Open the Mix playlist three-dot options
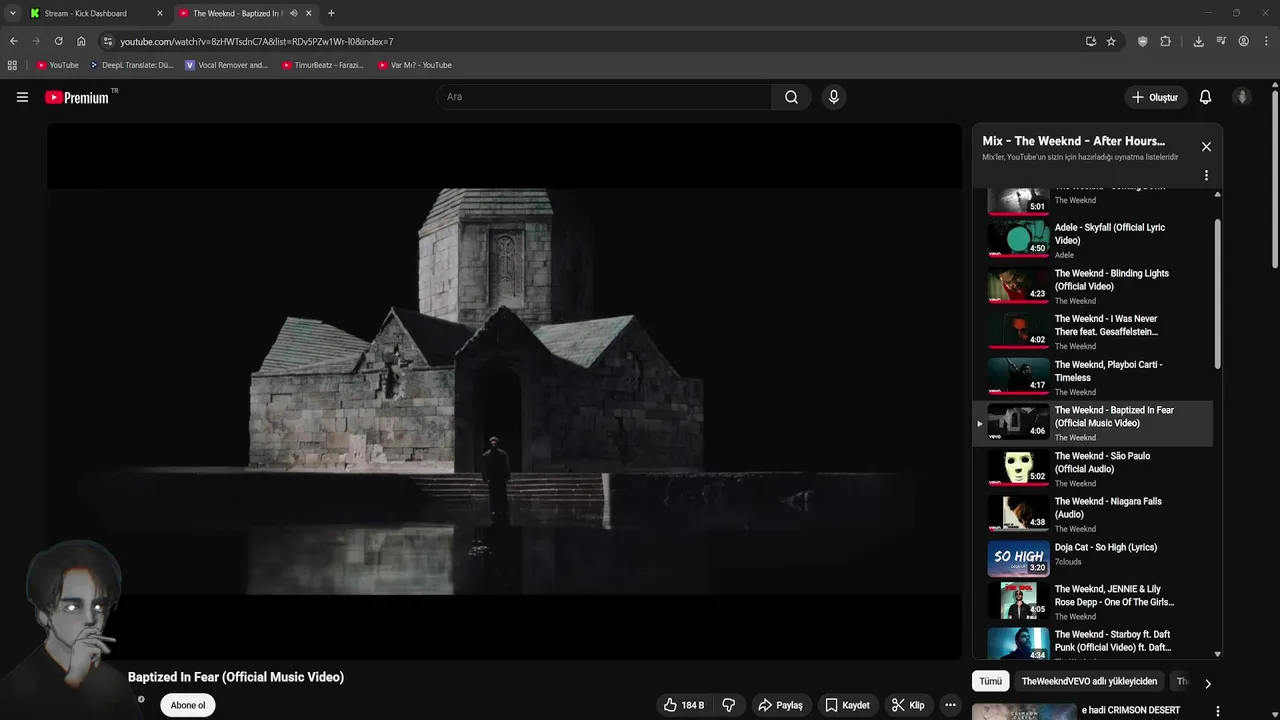Image resolution: width=1280 pixels, height=720 pixels. click(1206, 175)
